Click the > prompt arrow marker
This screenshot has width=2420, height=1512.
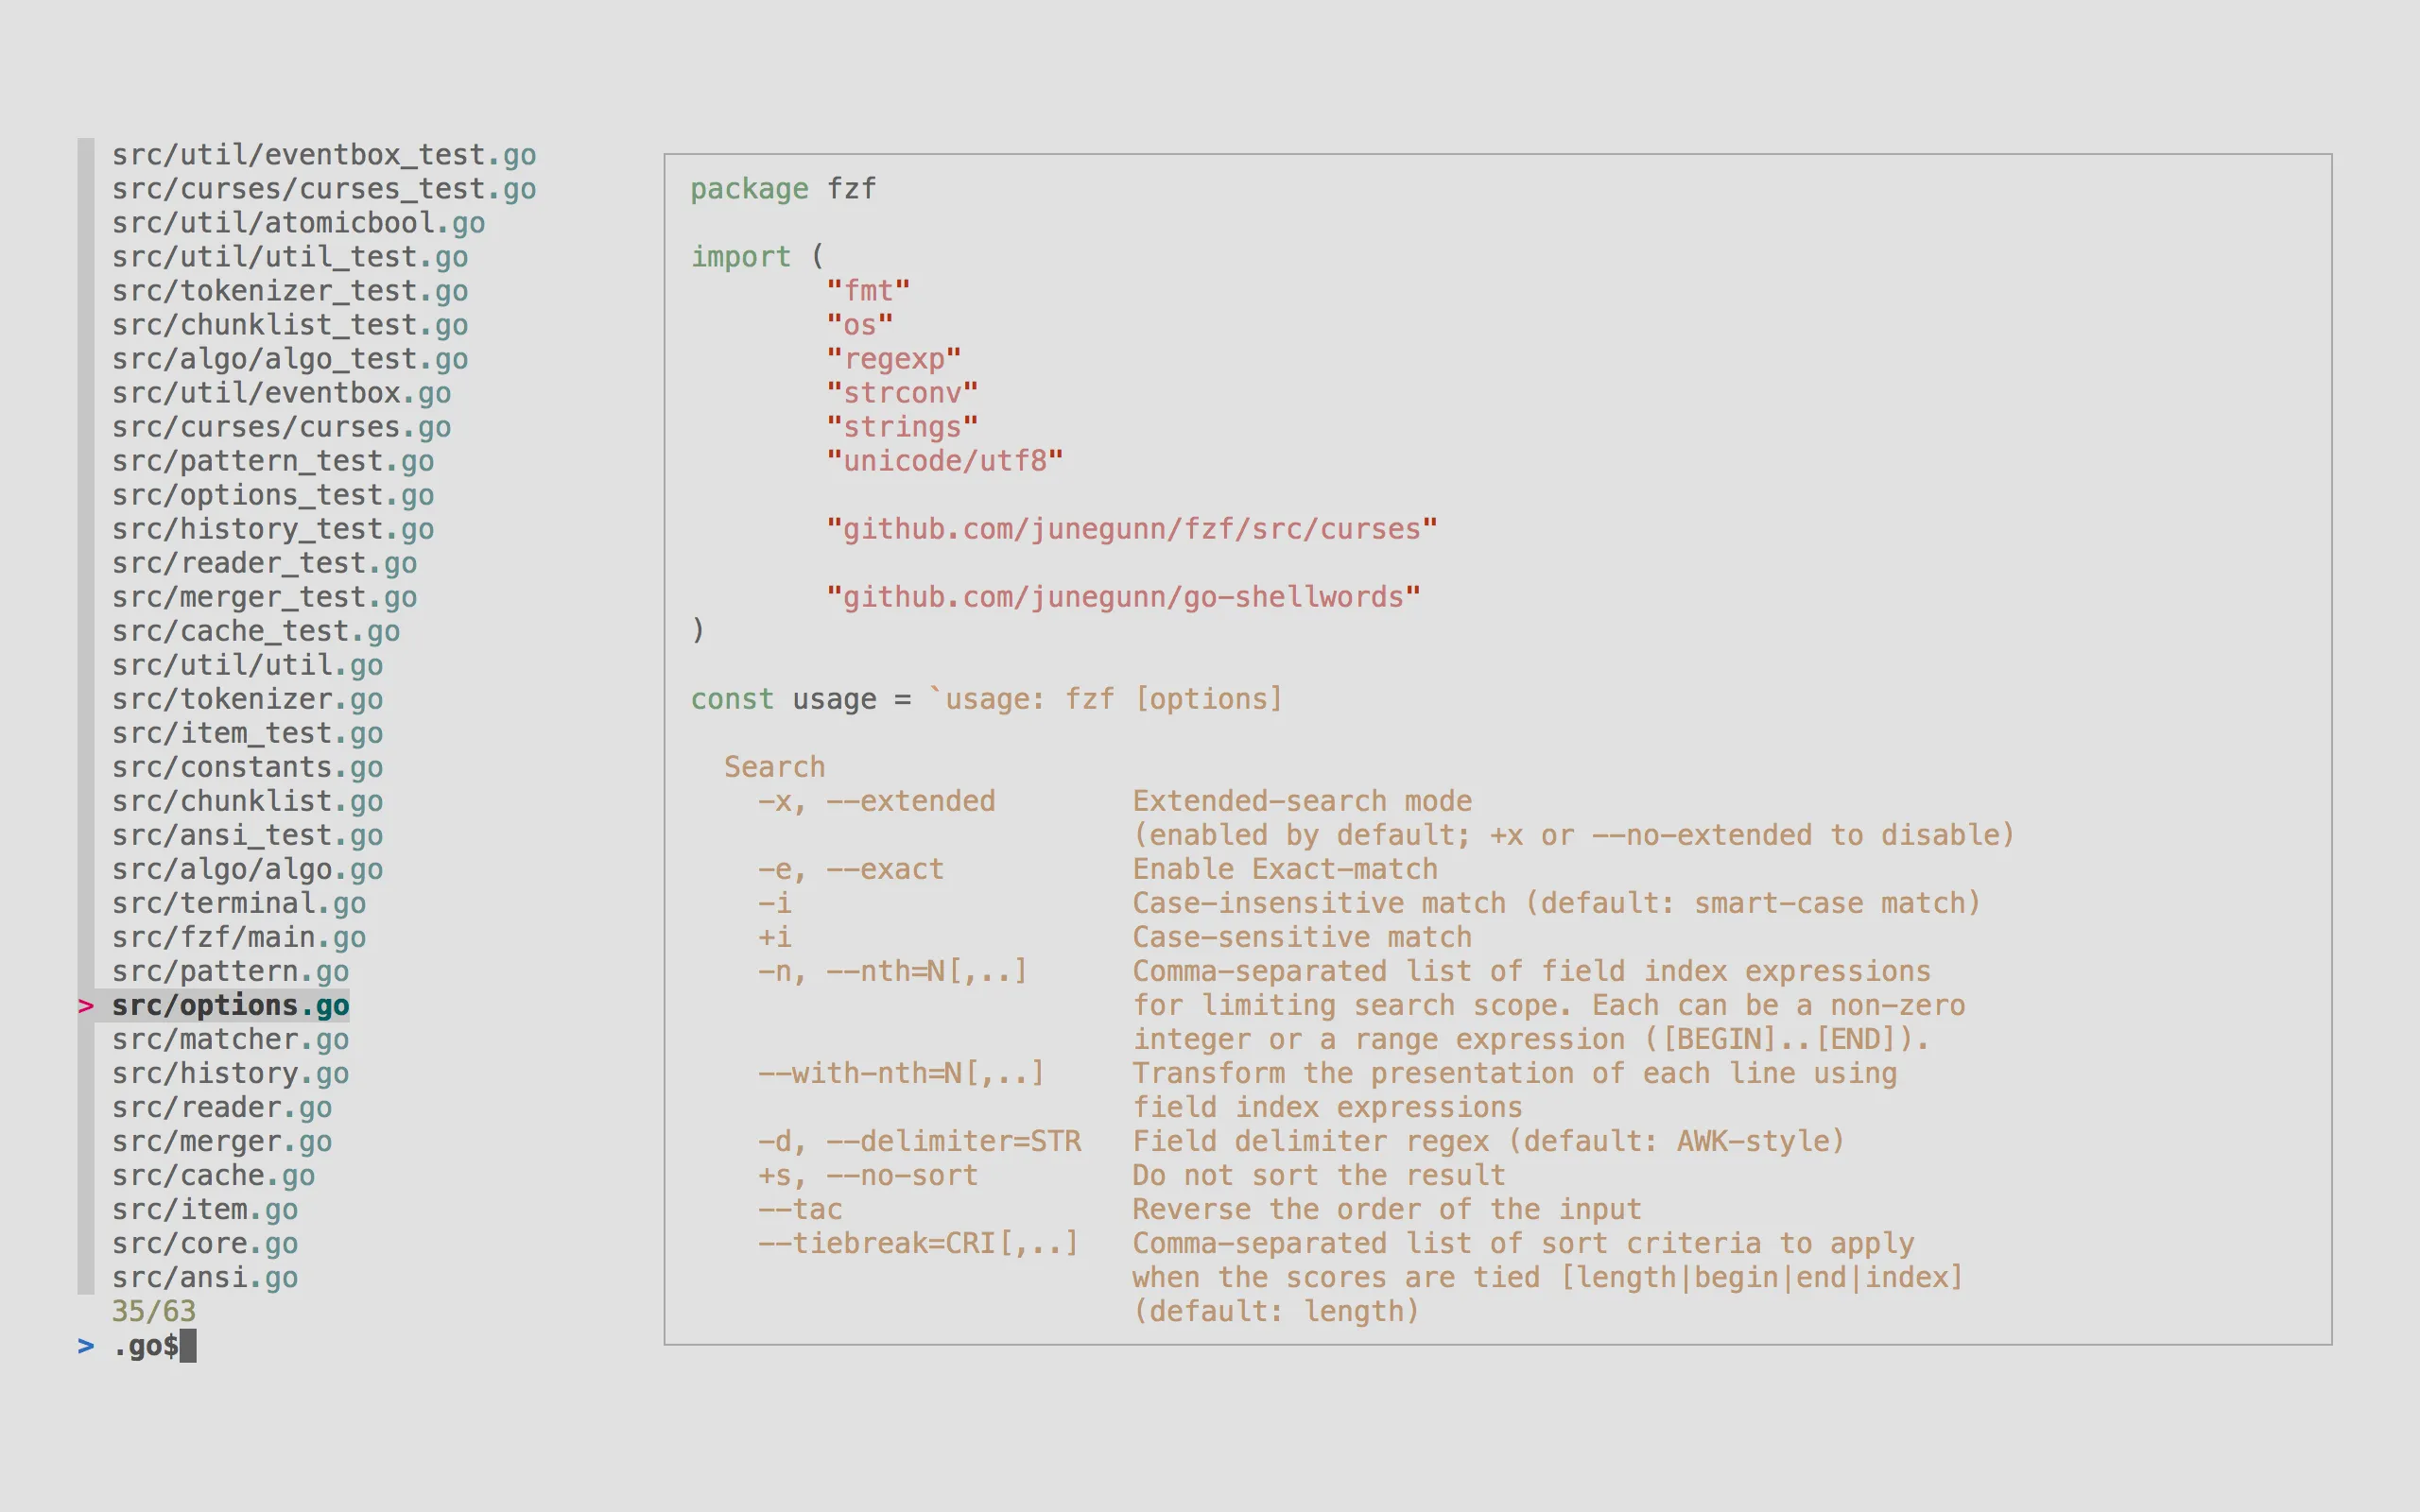[84, 1345]
